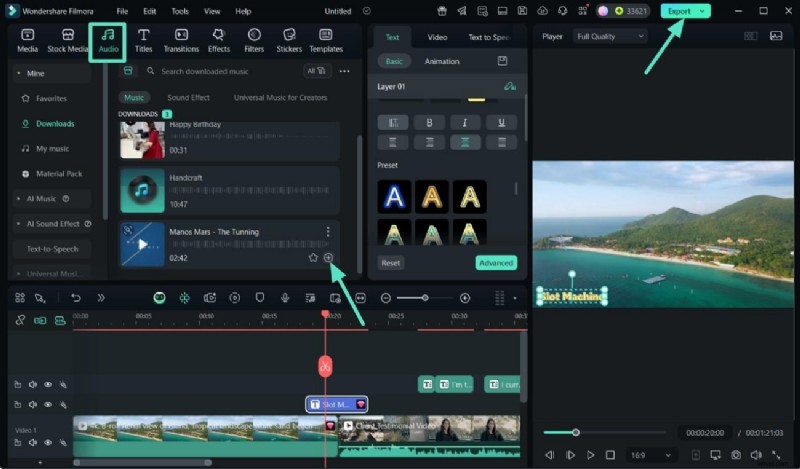Screen dimensions: 800x469
Task: Expand the AI Music section
Action: click(19, 199)
